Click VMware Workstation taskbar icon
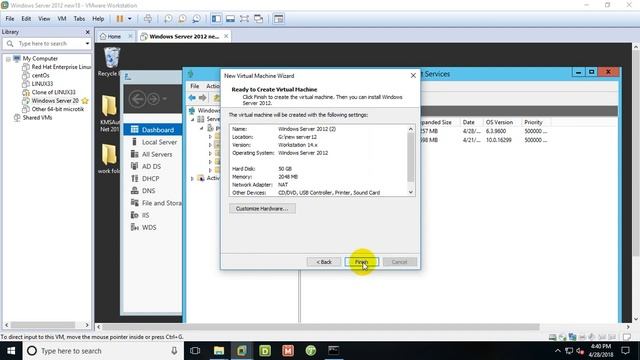The image size is (640, 360). point(242,351)
